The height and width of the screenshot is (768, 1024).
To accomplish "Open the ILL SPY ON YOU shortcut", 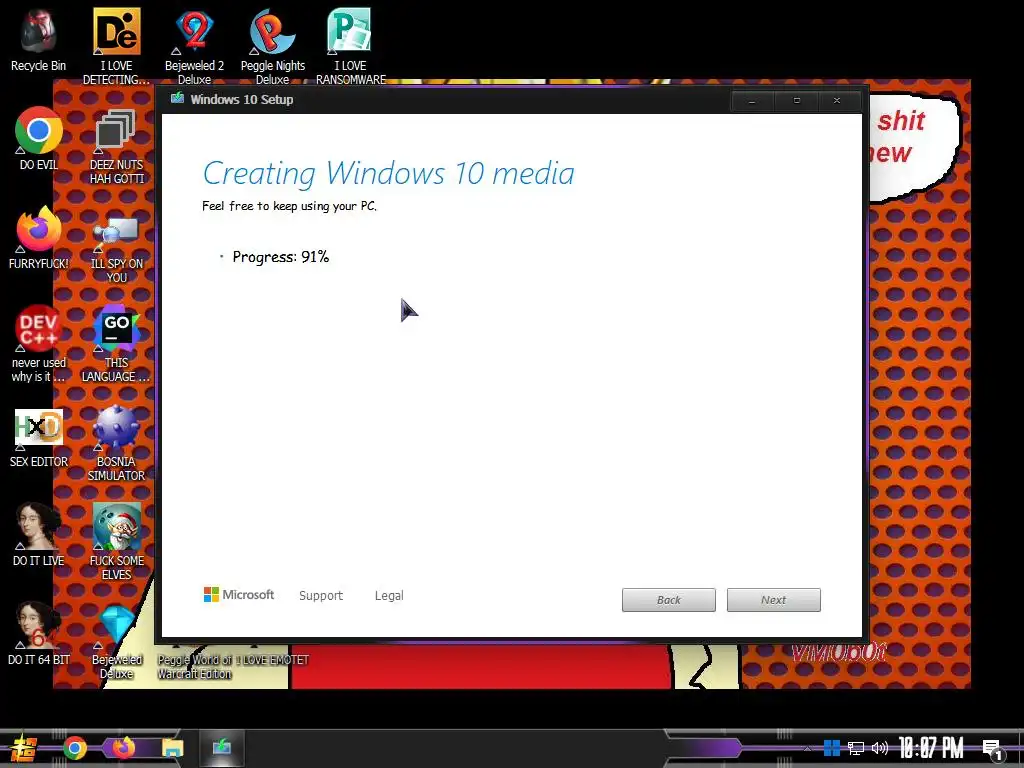I will coord(116,247).
